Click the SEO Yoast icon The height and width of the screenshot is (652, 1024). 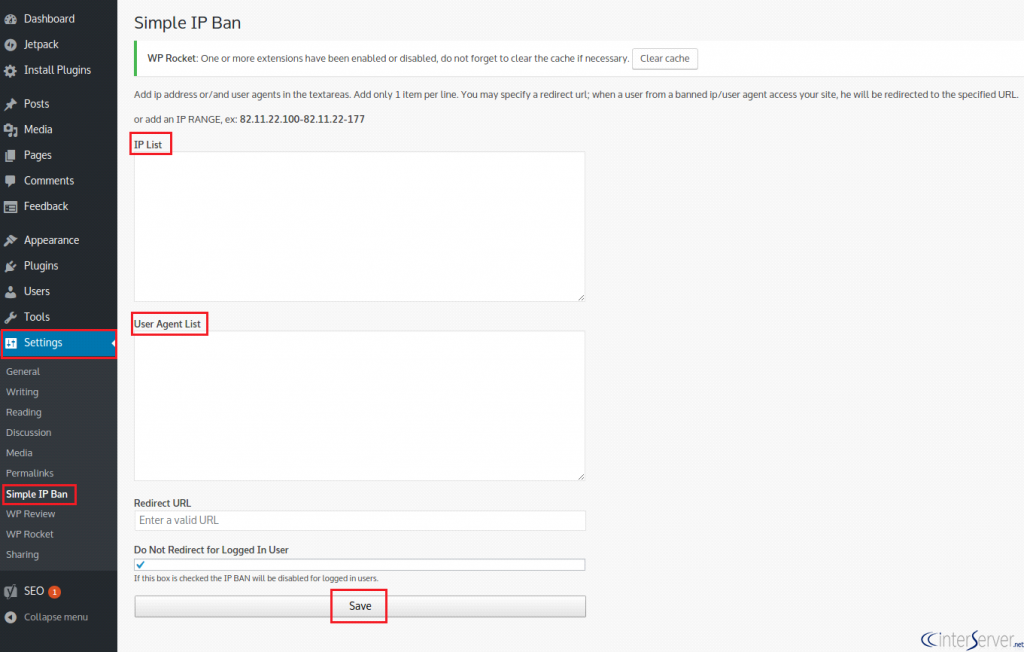pyautogui.click(x=10, y=591)
